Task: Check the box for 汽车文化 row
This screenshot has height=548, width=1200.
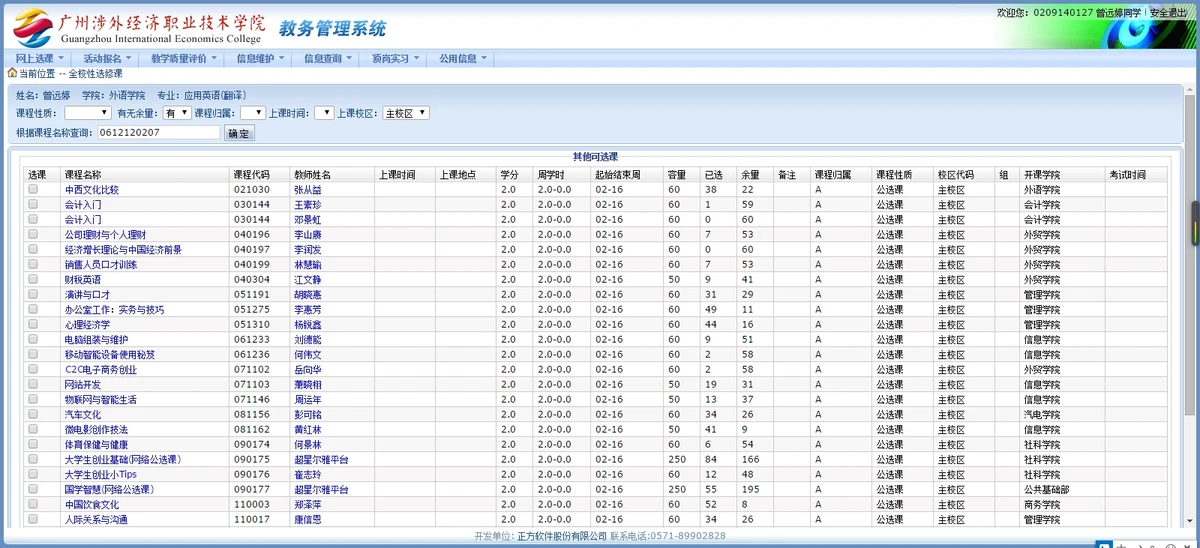Action: (x=33, y=414)
